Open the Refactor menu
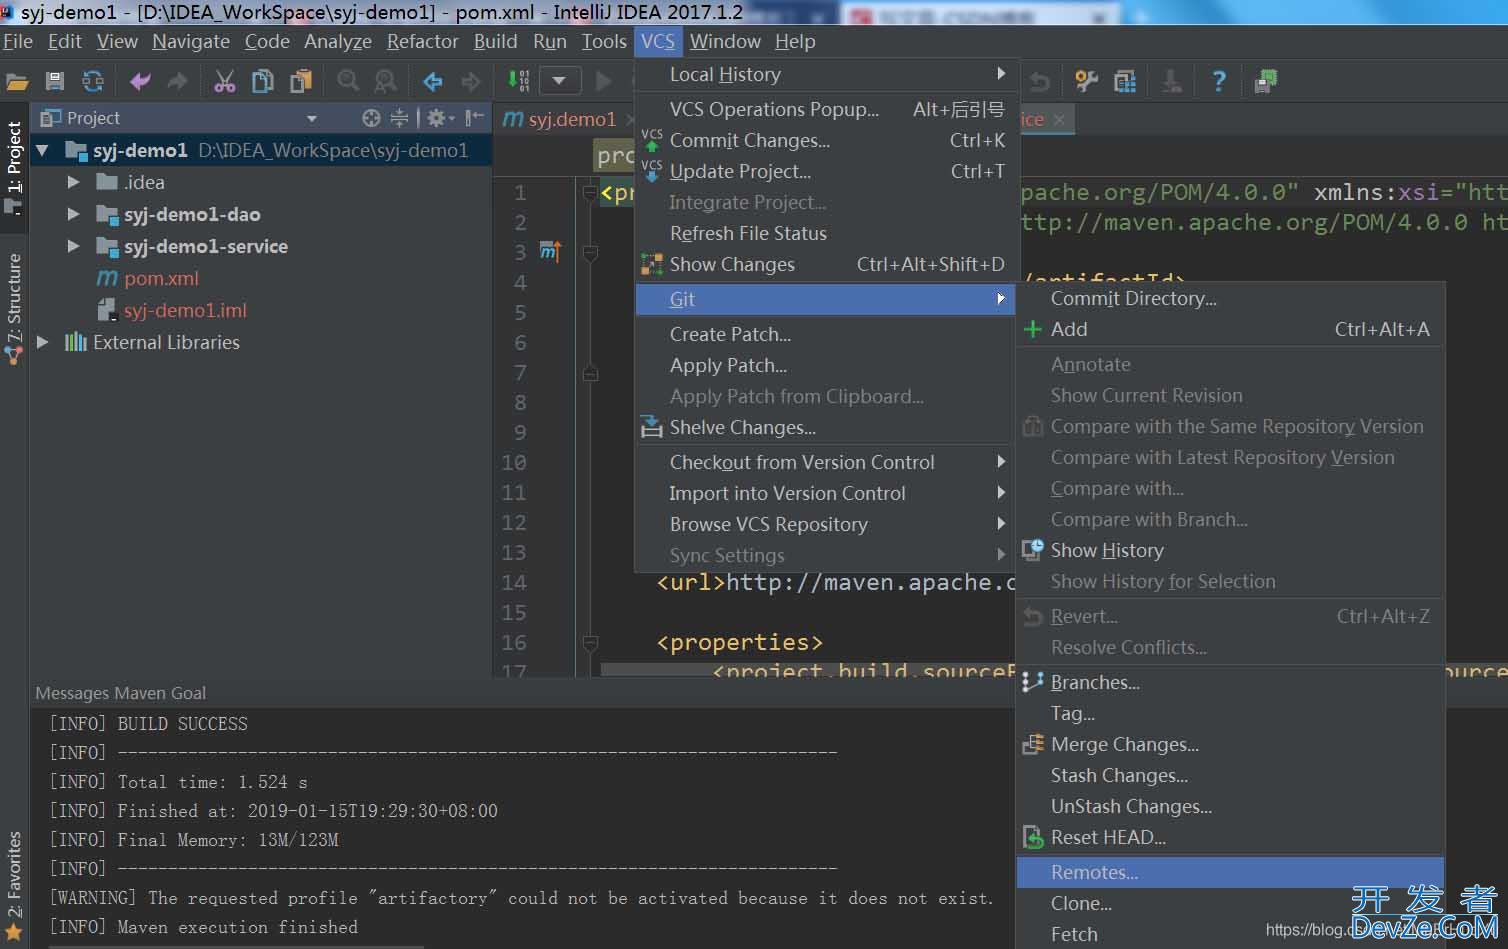Viewport: 1508px width, 949px height. (x=423, y=41)
